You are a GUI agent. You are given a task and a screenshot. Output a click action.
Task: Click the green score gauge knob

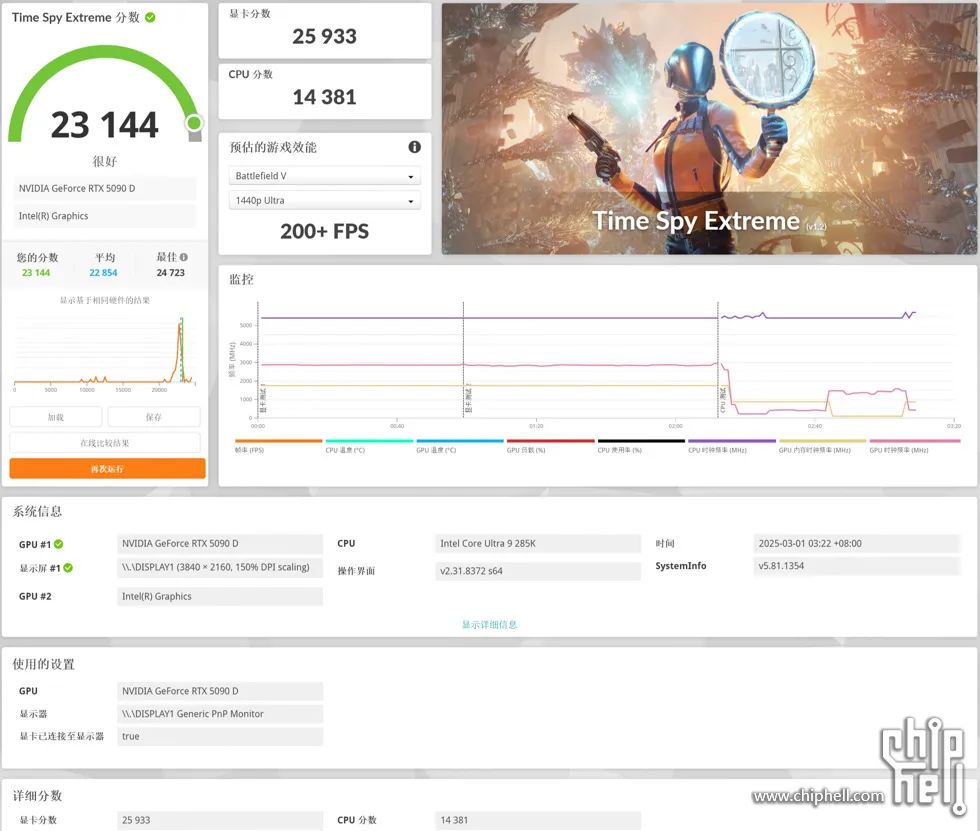click(194, 122)
